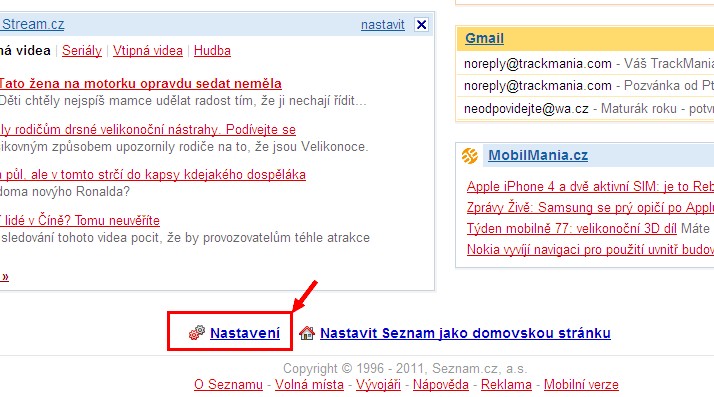This screenshot has width=714, height=397.
Task: Open the Reklama footer link
Action: coord(506,384)
